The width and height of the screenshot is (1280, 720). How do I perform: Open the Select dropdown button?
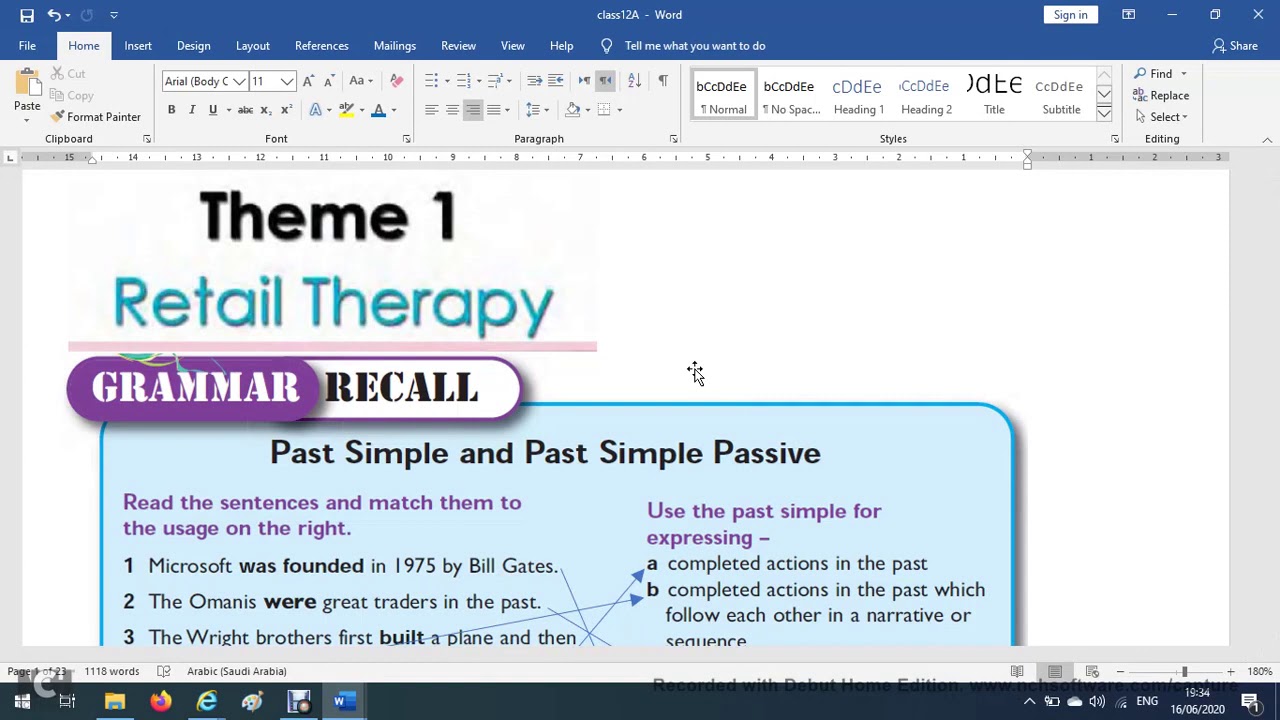click(1161, 117)
